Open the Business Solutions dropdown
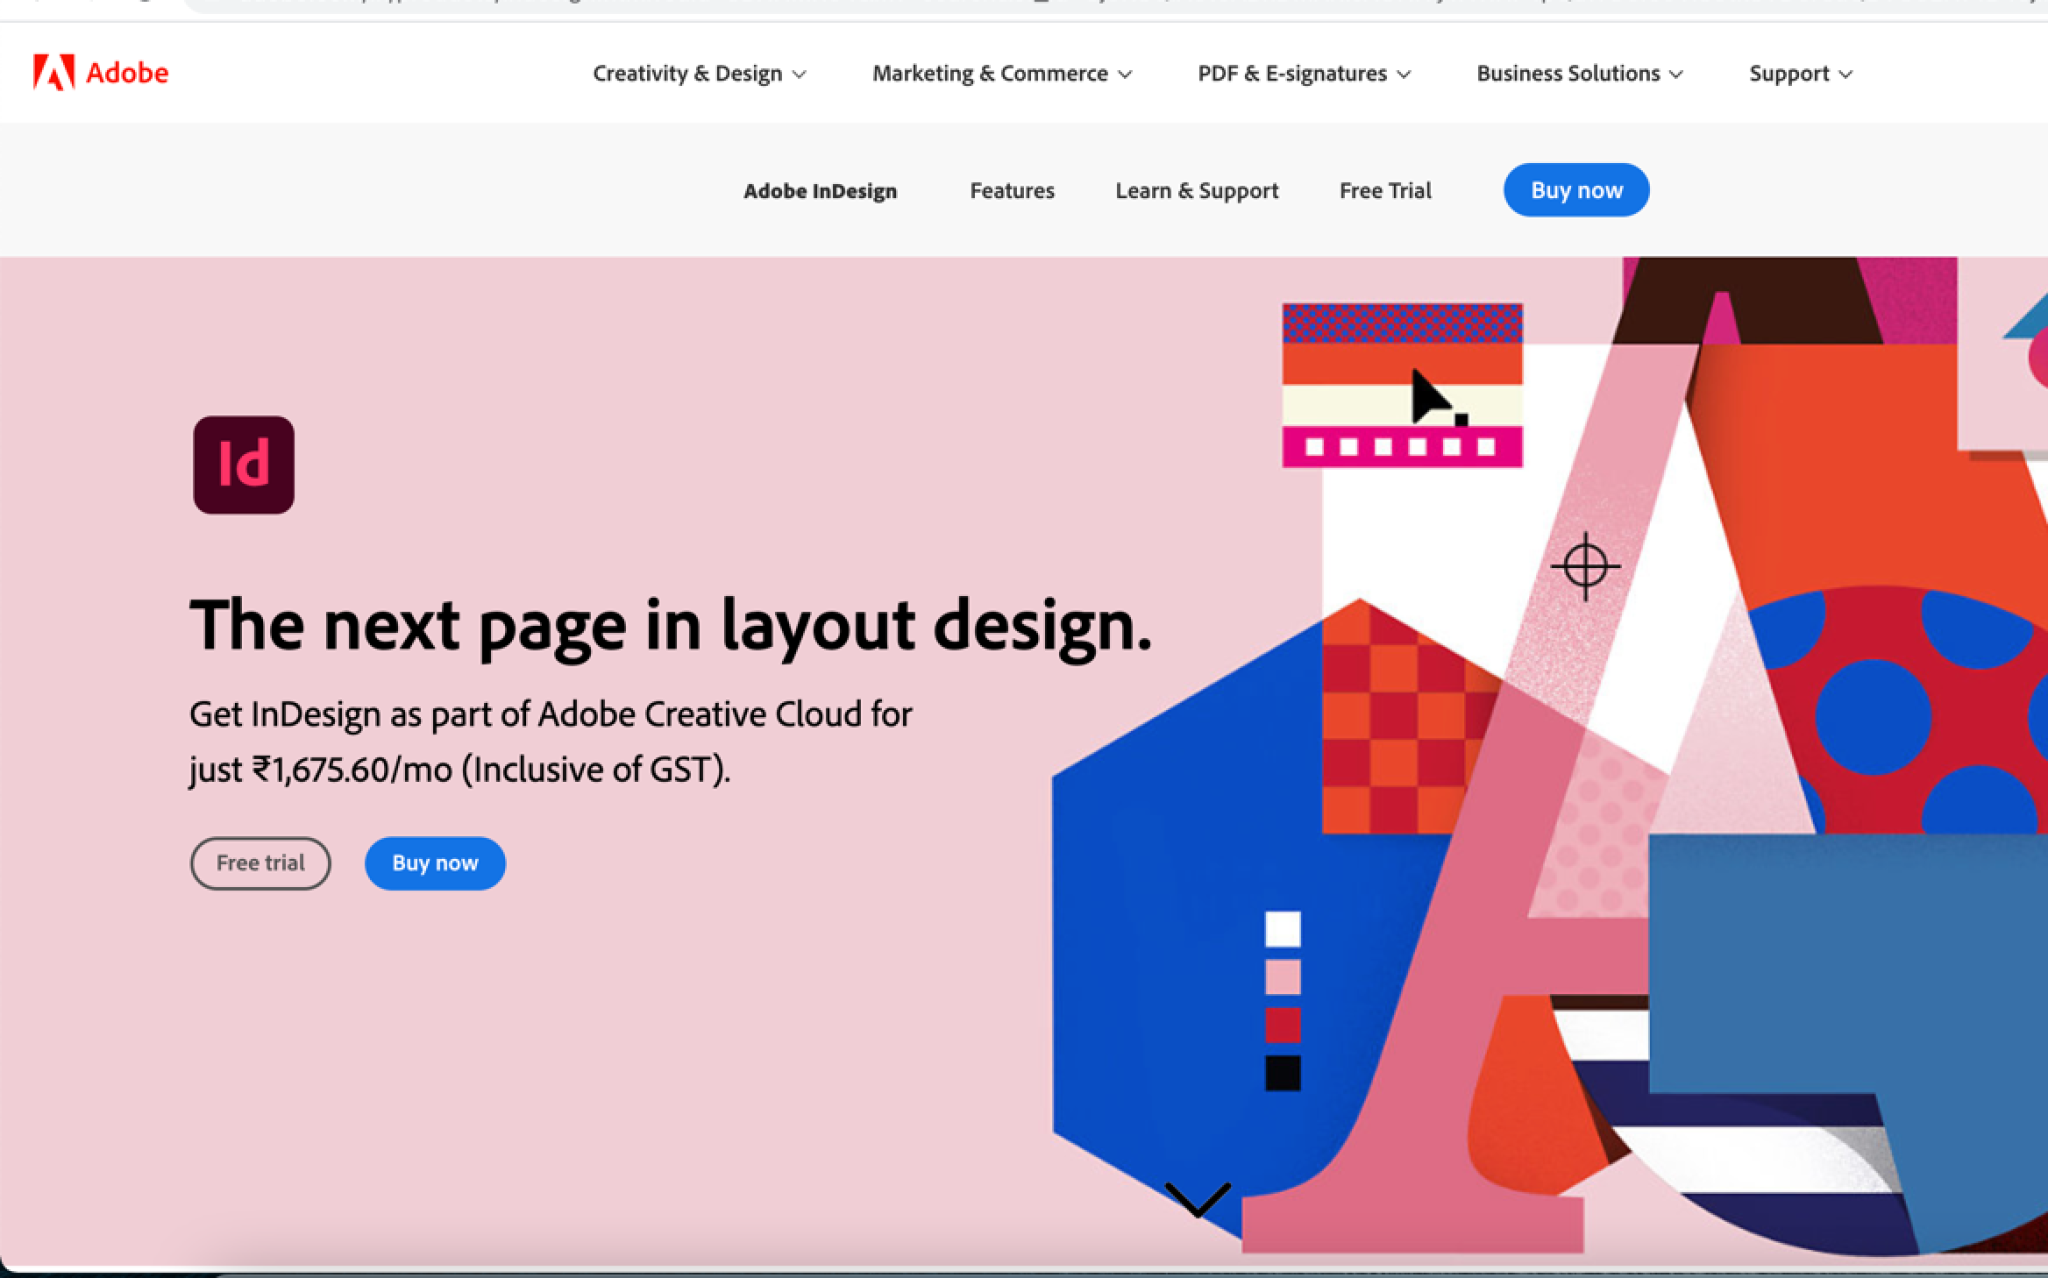The width and height of the screenshot is (2048, 1278). [x=1580, y=74]
